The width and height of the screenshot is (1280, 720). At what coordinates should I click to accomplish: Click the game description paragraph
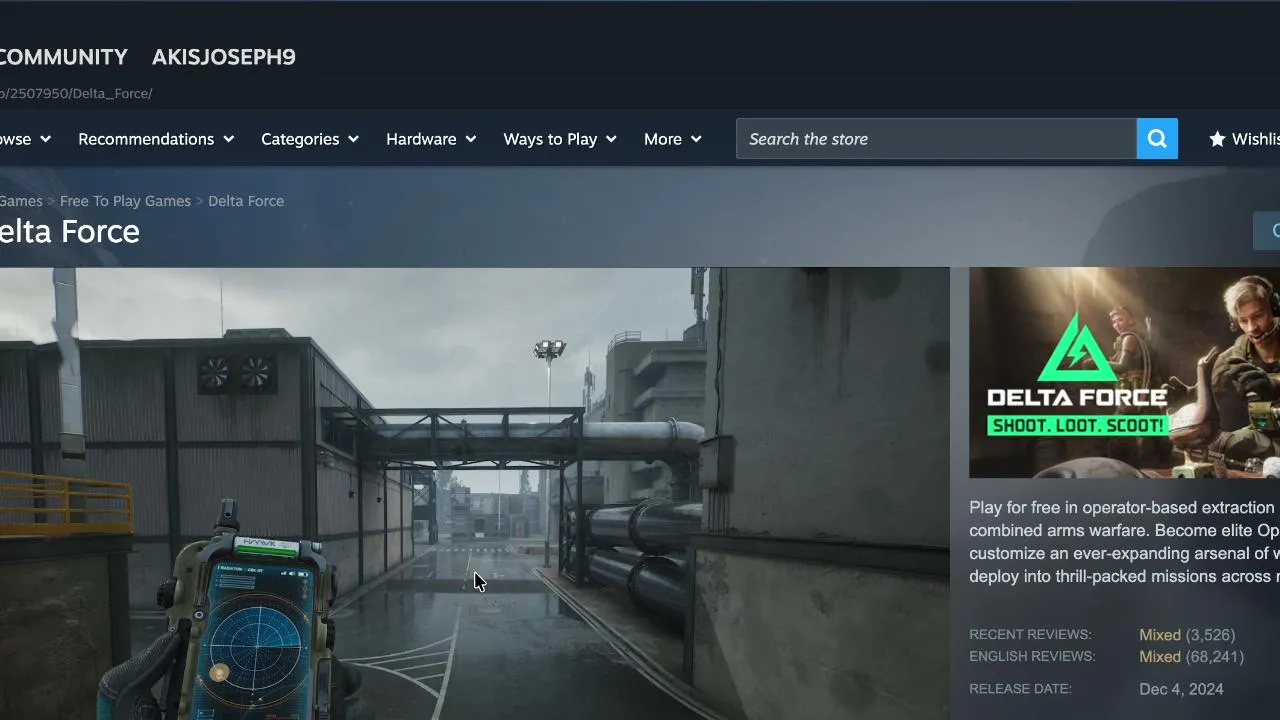click(1124, 542)
